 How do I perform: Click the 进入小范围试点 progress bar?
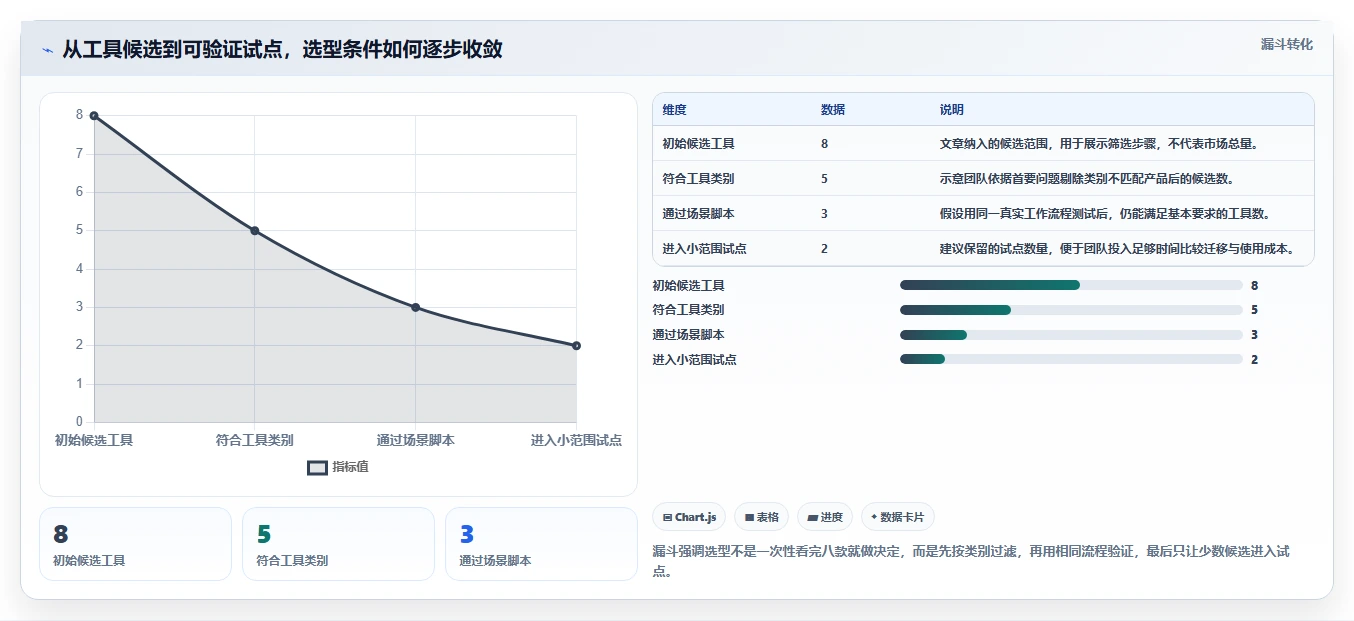point(1071,359)
